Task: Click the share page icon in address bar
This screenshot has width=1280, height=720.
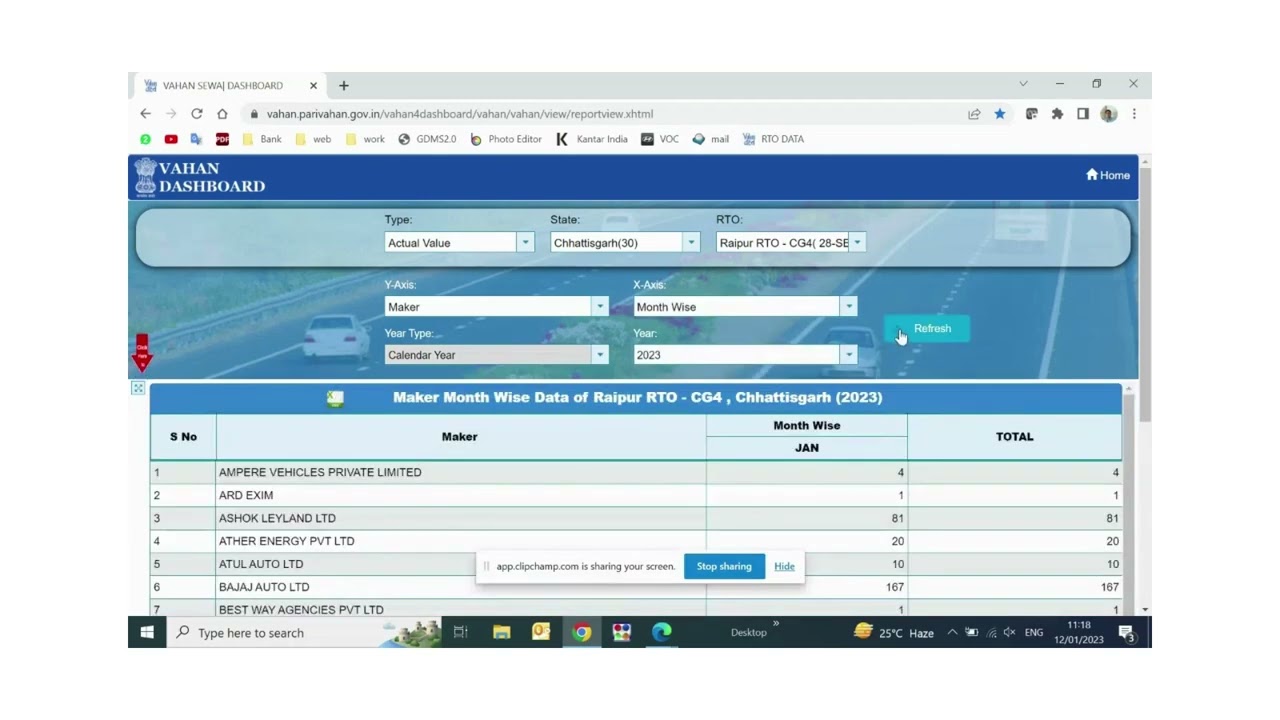Action: 974,114
